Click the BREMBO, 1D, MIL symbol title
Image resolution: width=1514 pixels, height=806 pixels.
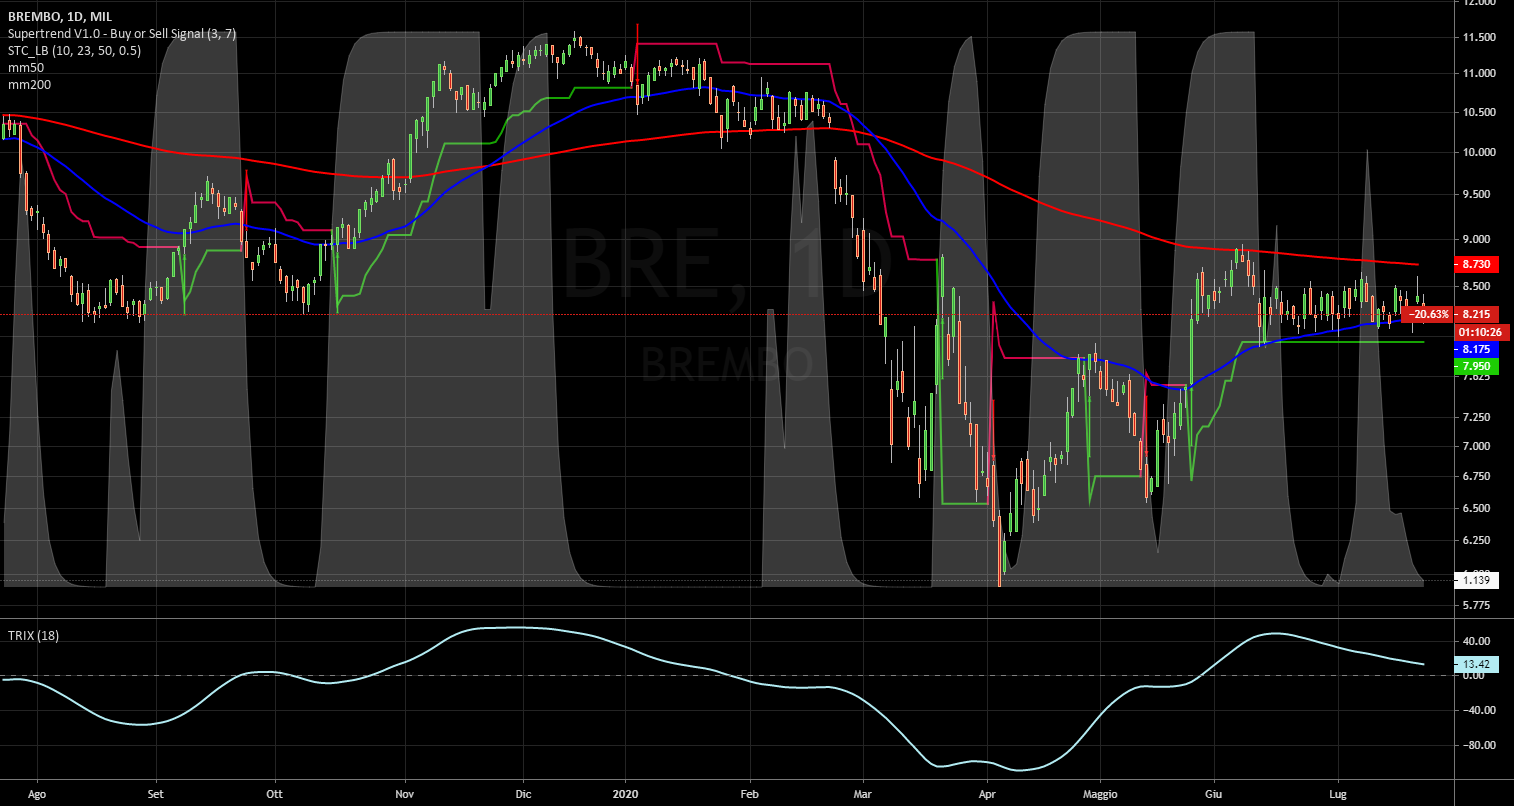[59, 16]
